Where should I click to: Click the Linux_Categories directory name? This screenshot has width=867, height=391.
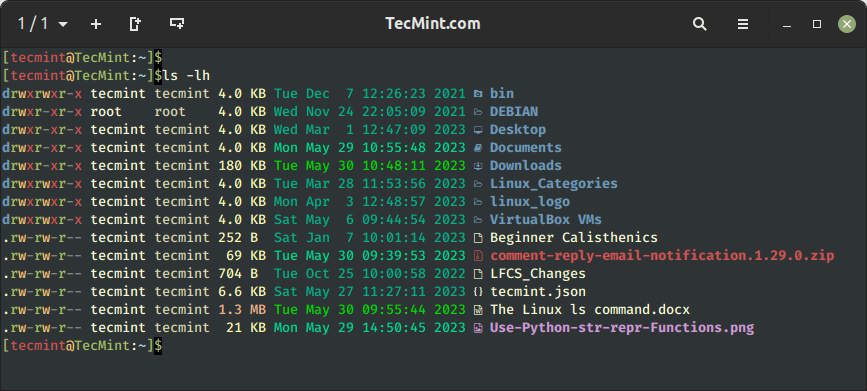pyautogui.click(x=553, y=184)
